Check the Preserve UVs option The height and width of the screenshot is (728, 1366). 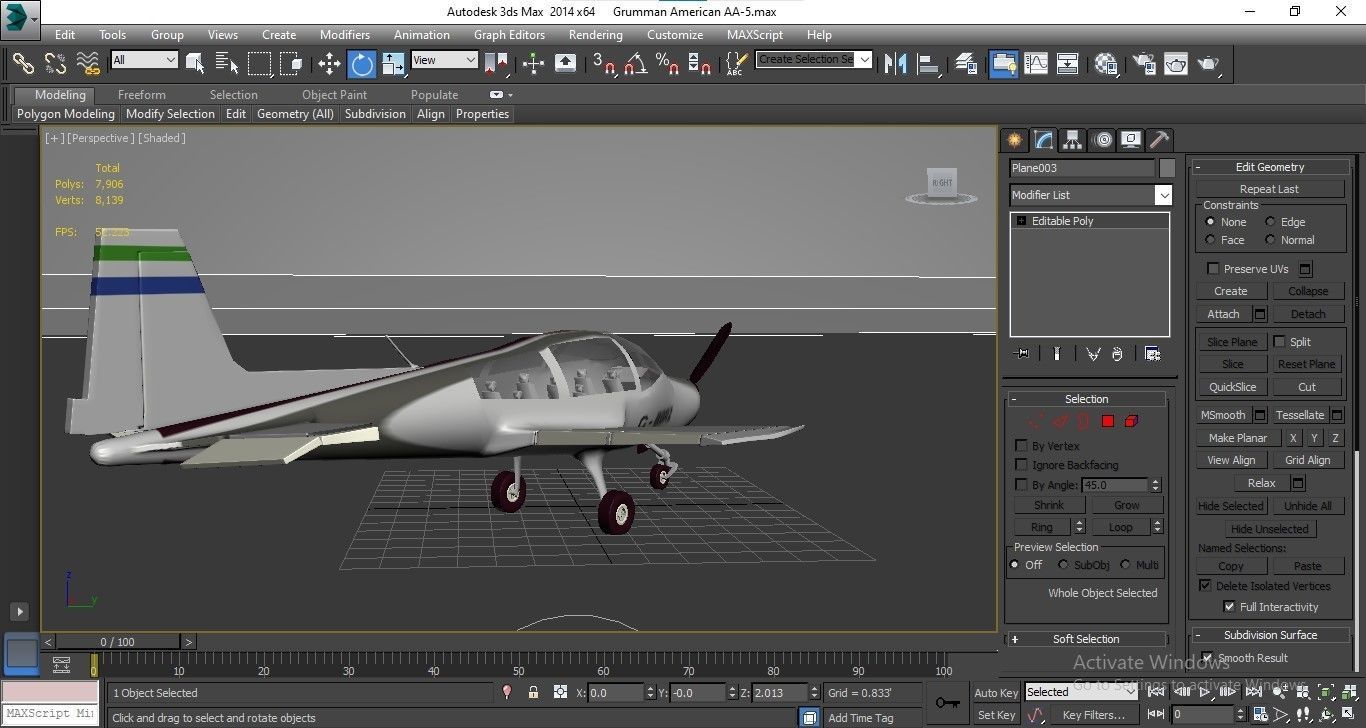1213,269
